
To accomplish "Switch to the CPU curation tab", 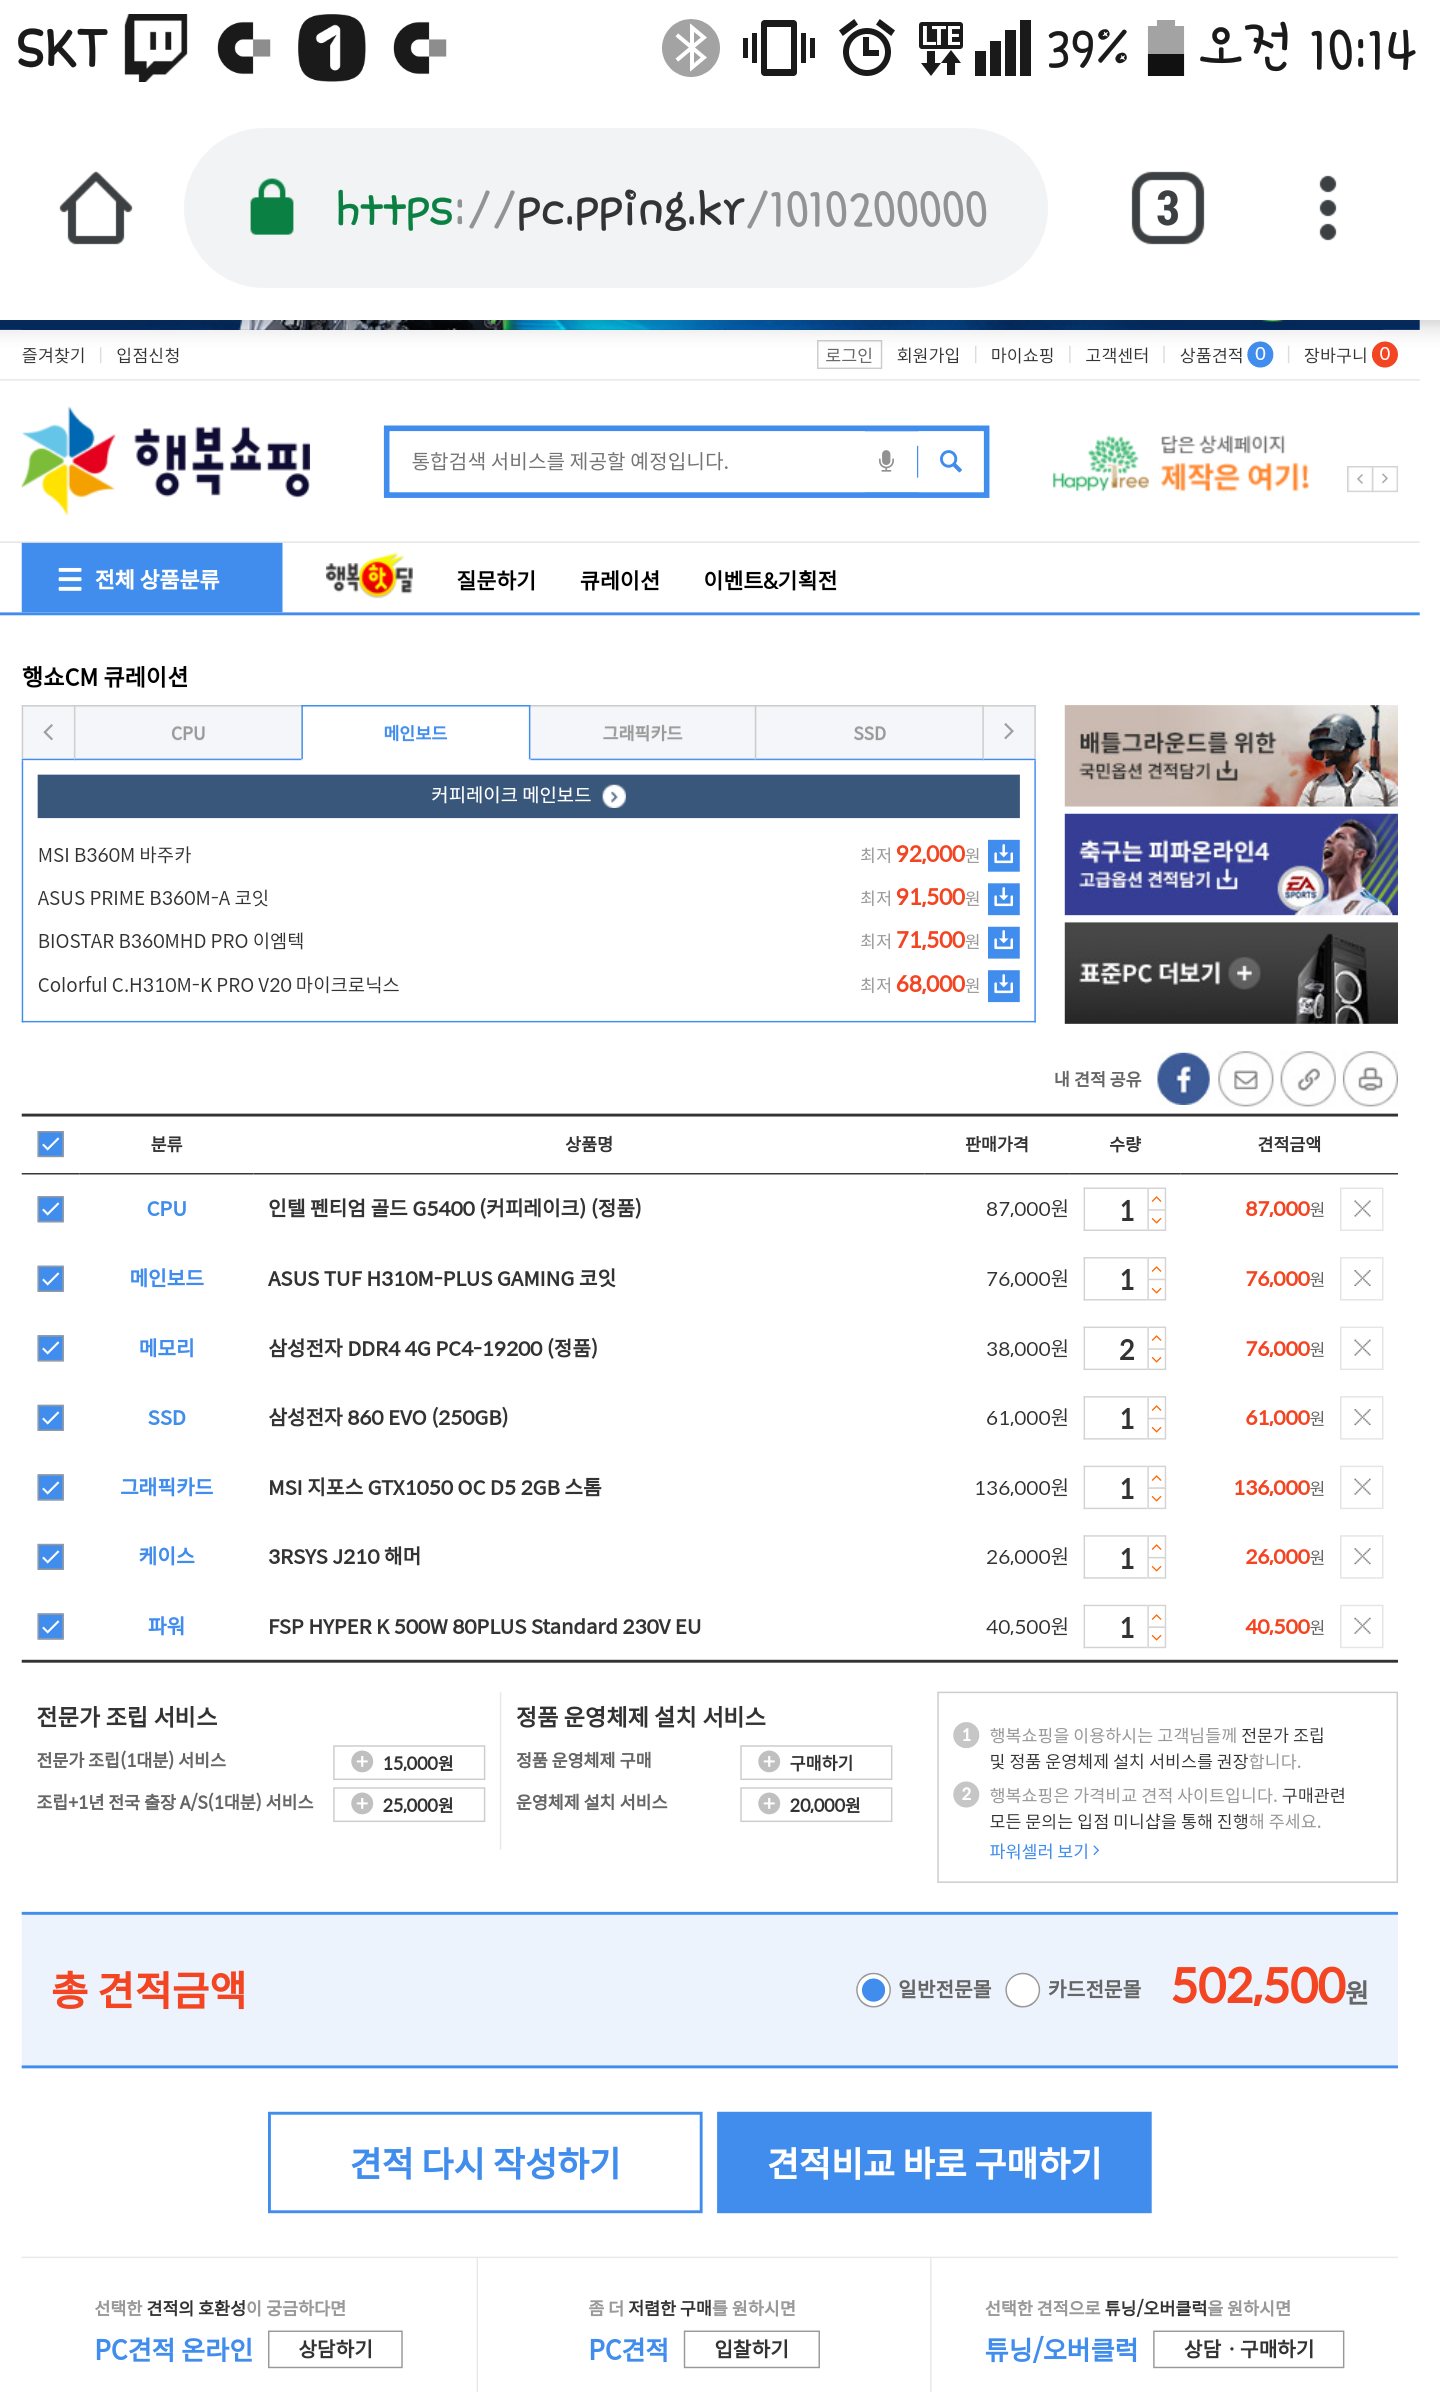I will point(188,733).
